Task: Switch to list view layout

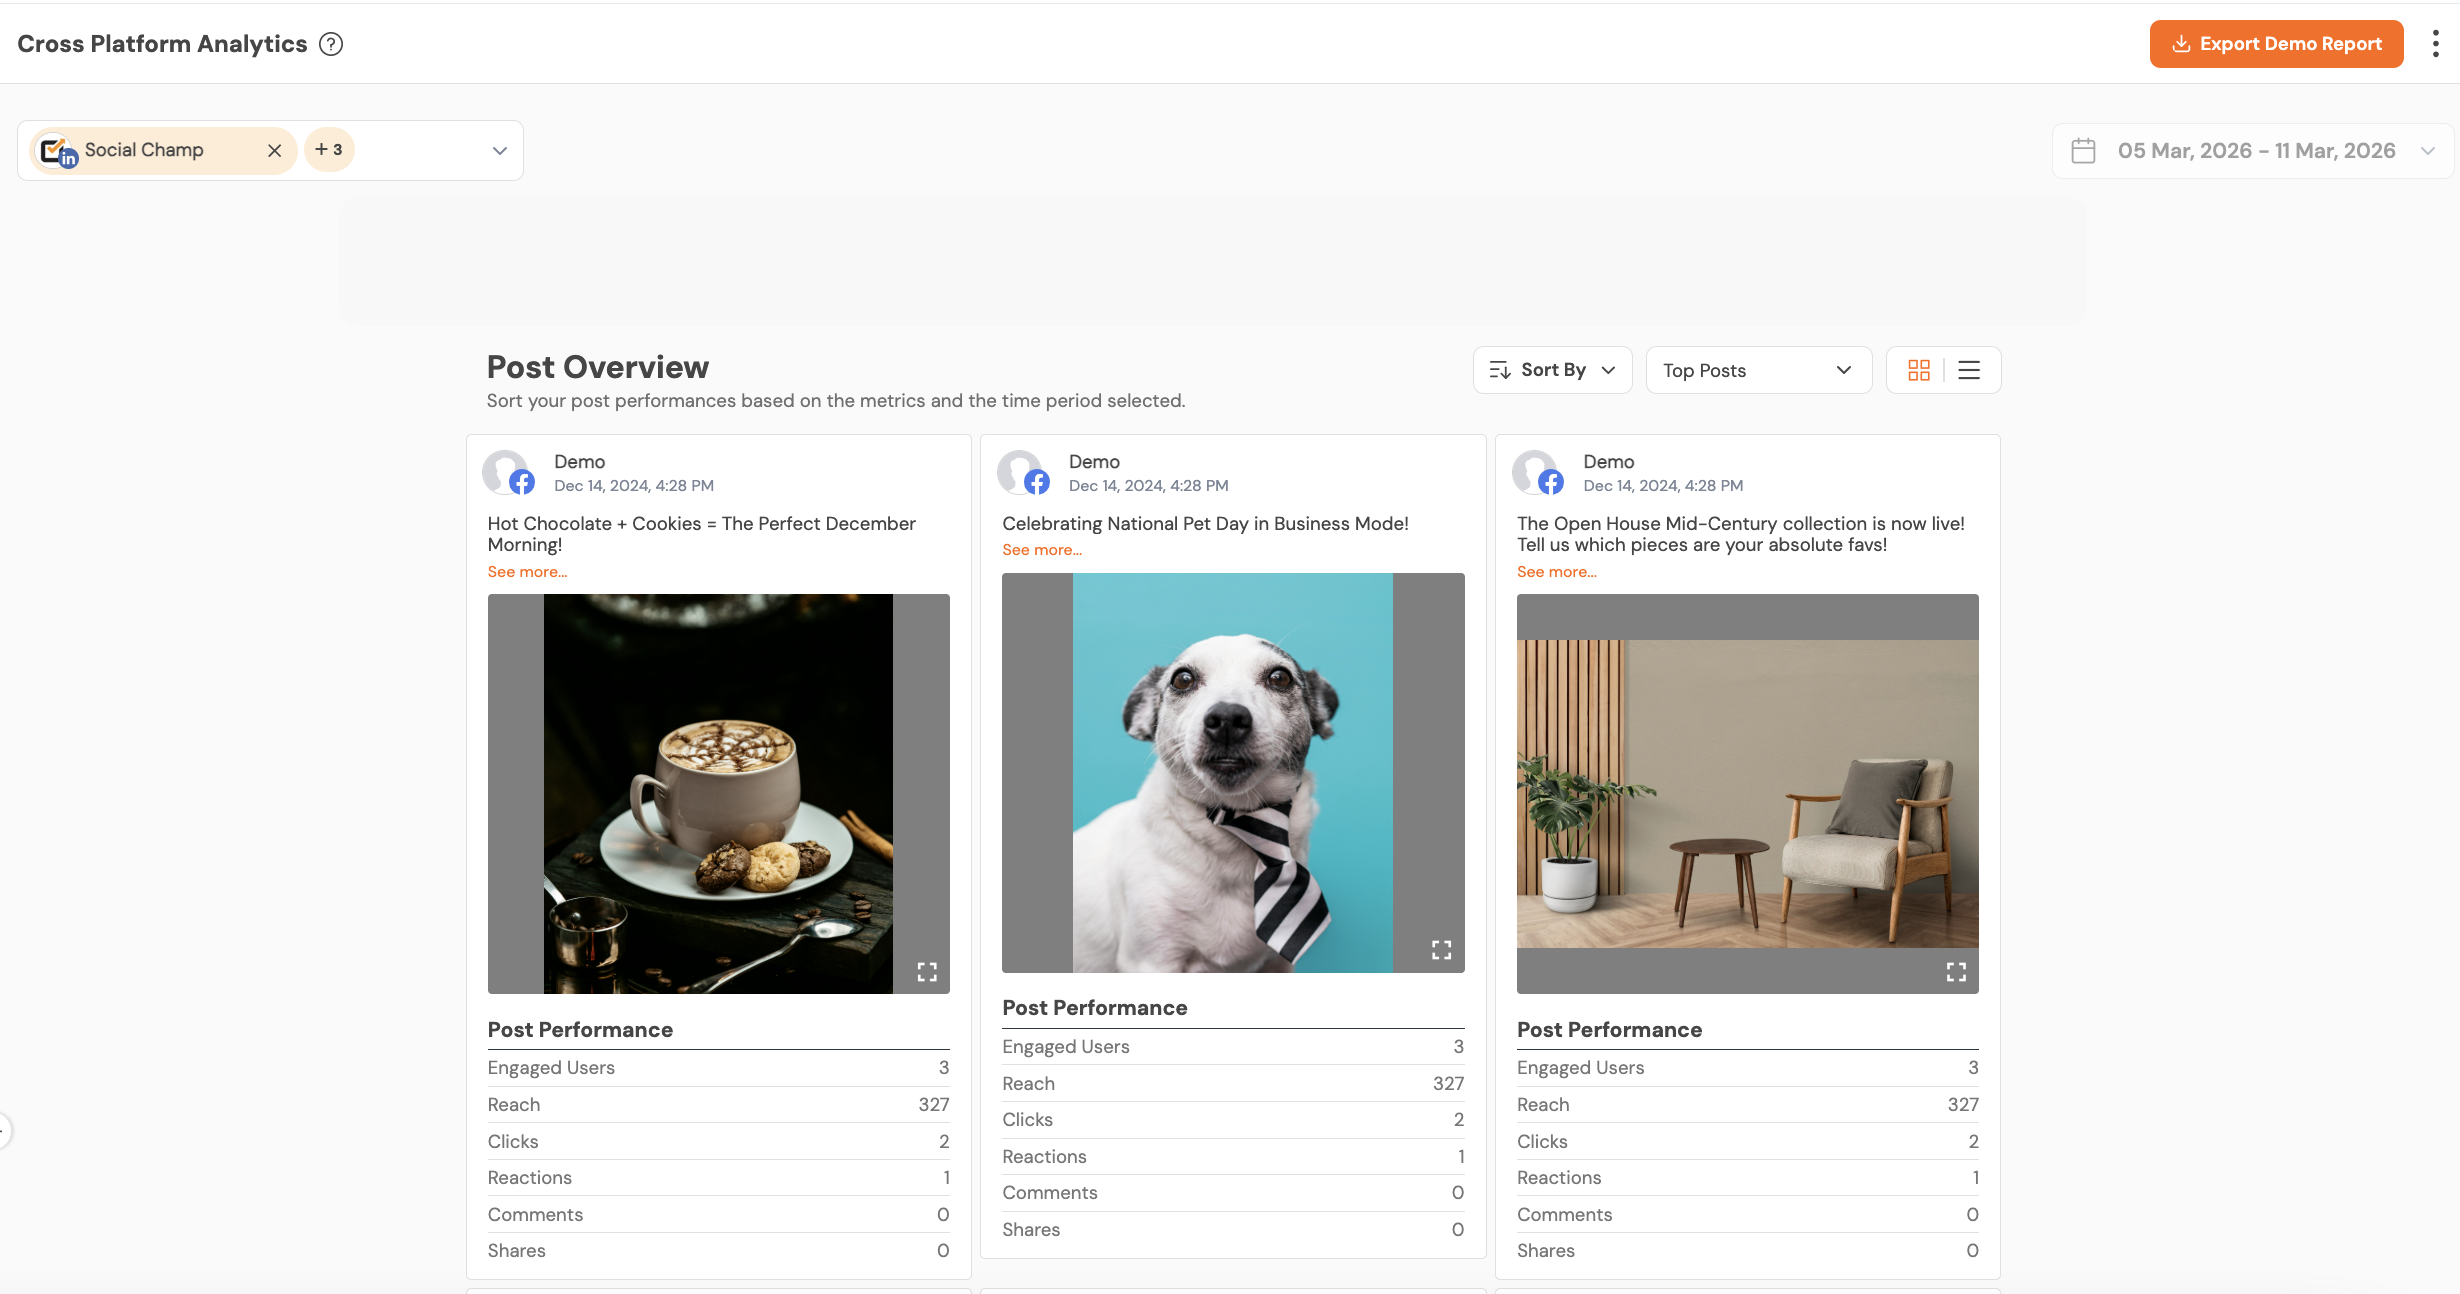Action: 1968,370
